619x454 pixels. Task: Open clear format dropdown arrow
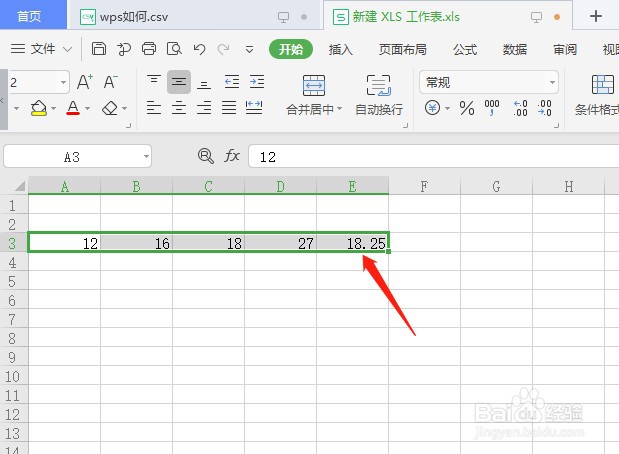coord(124,108)
